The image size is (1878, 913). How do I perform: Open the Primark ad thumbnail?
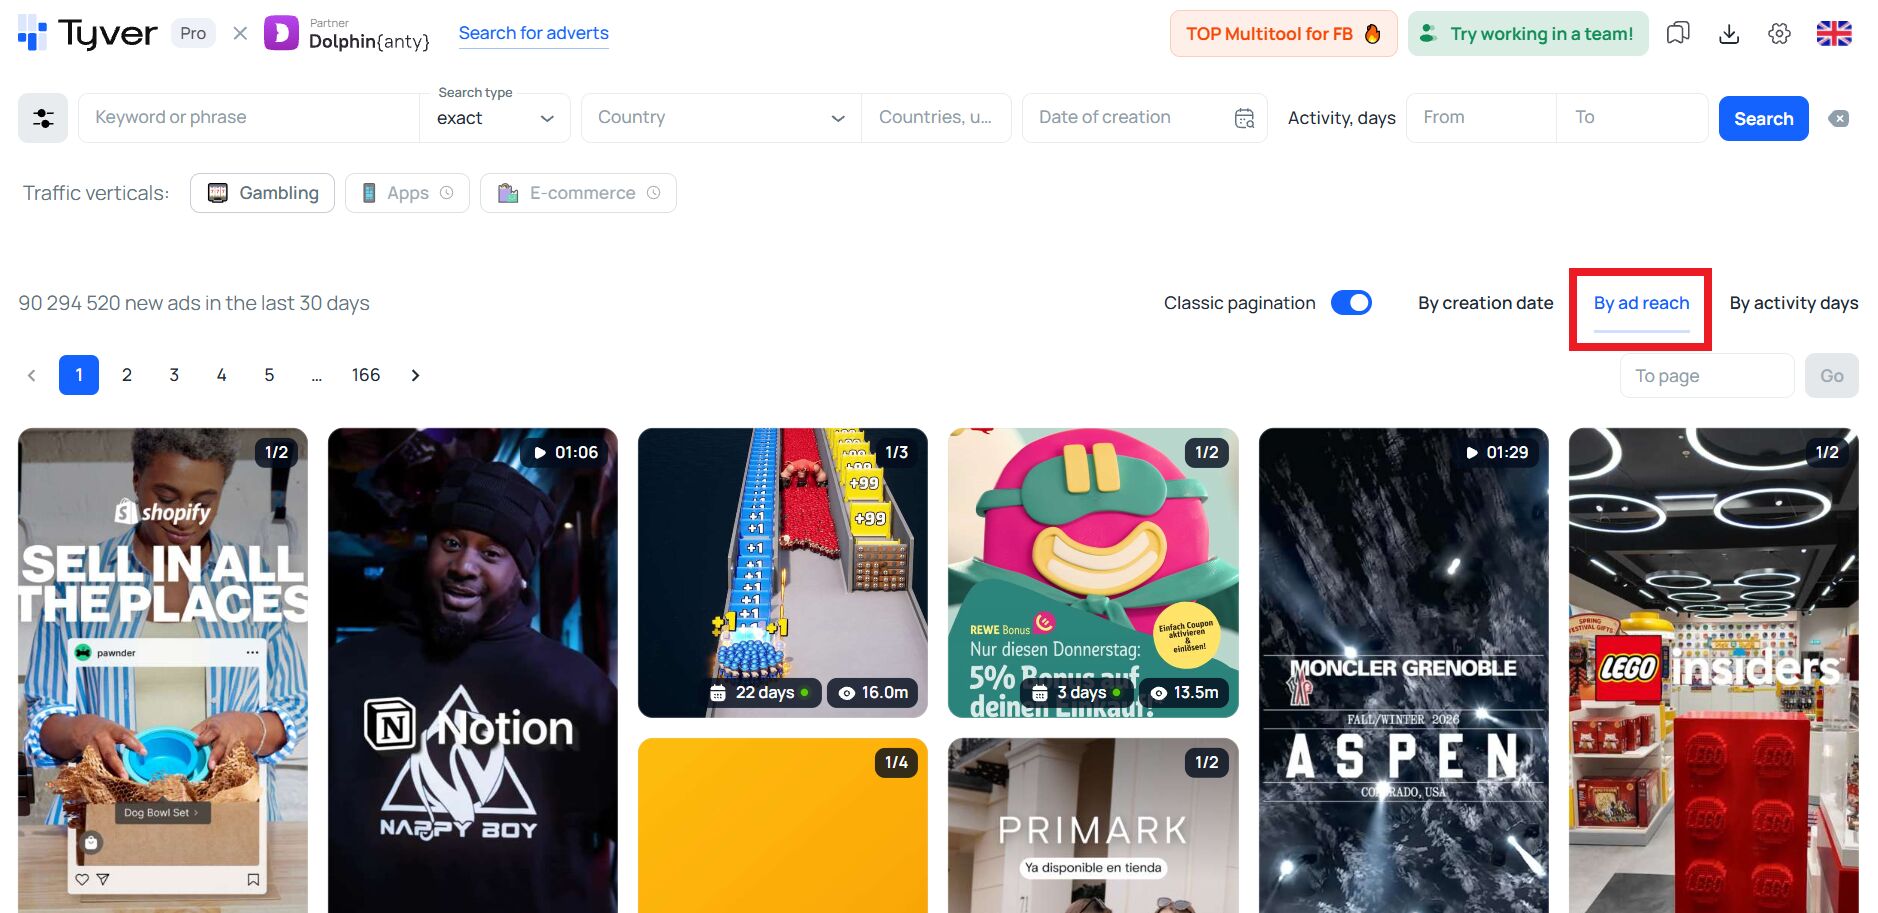(1093, 826)
